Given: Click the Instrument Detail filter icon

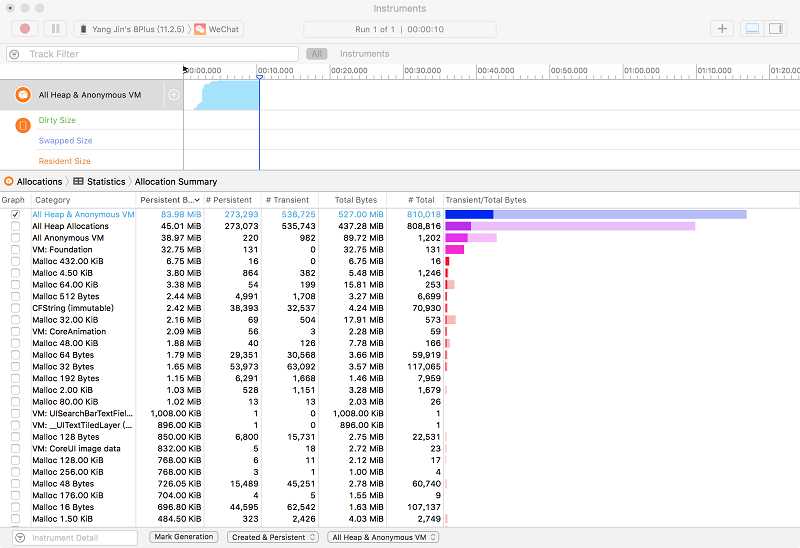Looking at the screenshot, I should (x=20, y=538).
